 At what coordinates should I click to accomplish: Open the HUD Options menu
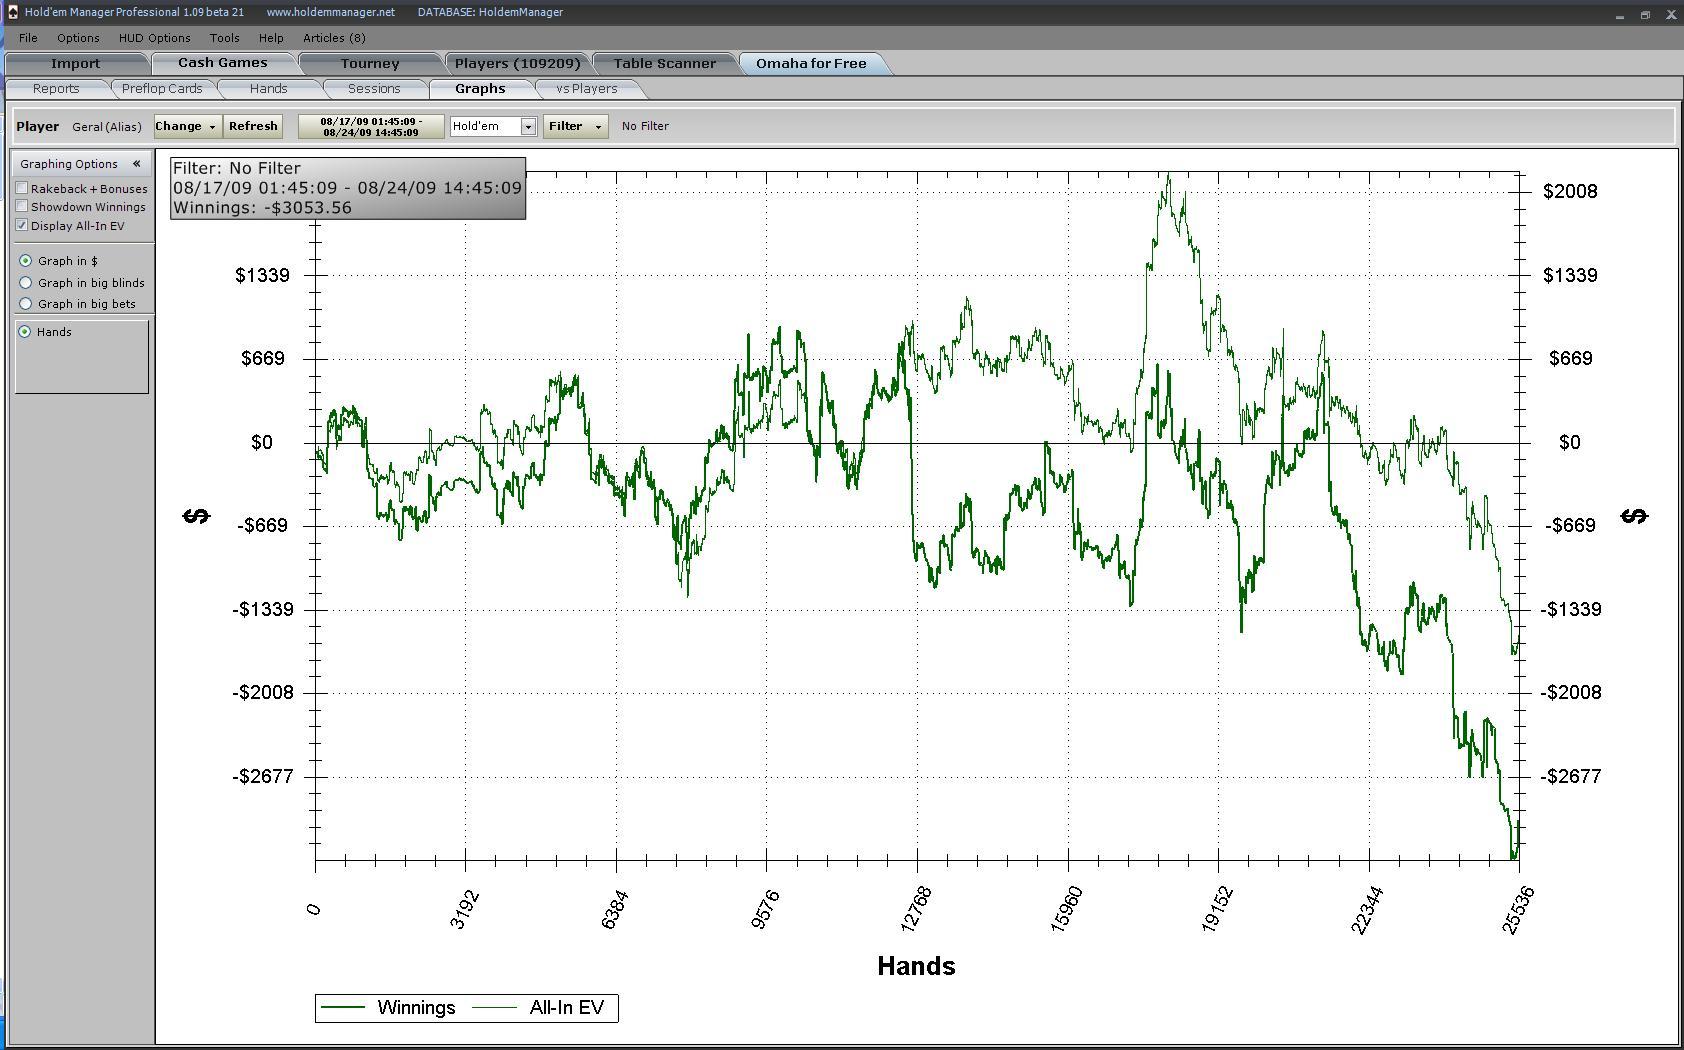[154, 38]
